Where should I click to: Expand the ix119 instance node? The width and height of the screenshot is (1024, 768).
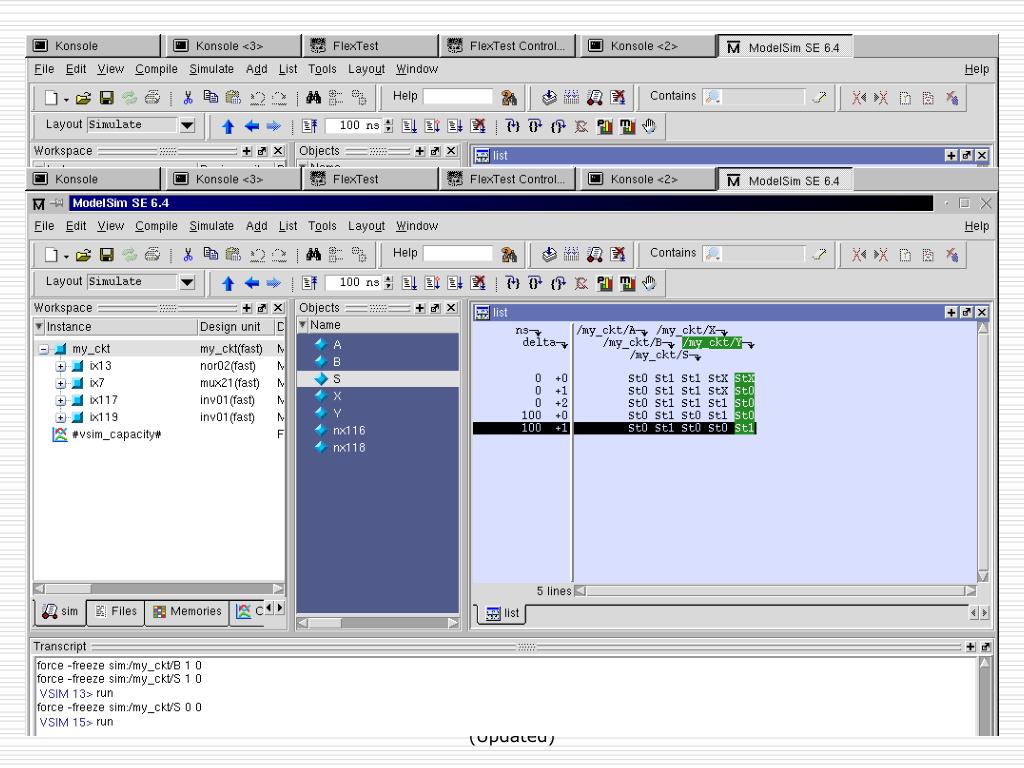(x=60, y=417)
